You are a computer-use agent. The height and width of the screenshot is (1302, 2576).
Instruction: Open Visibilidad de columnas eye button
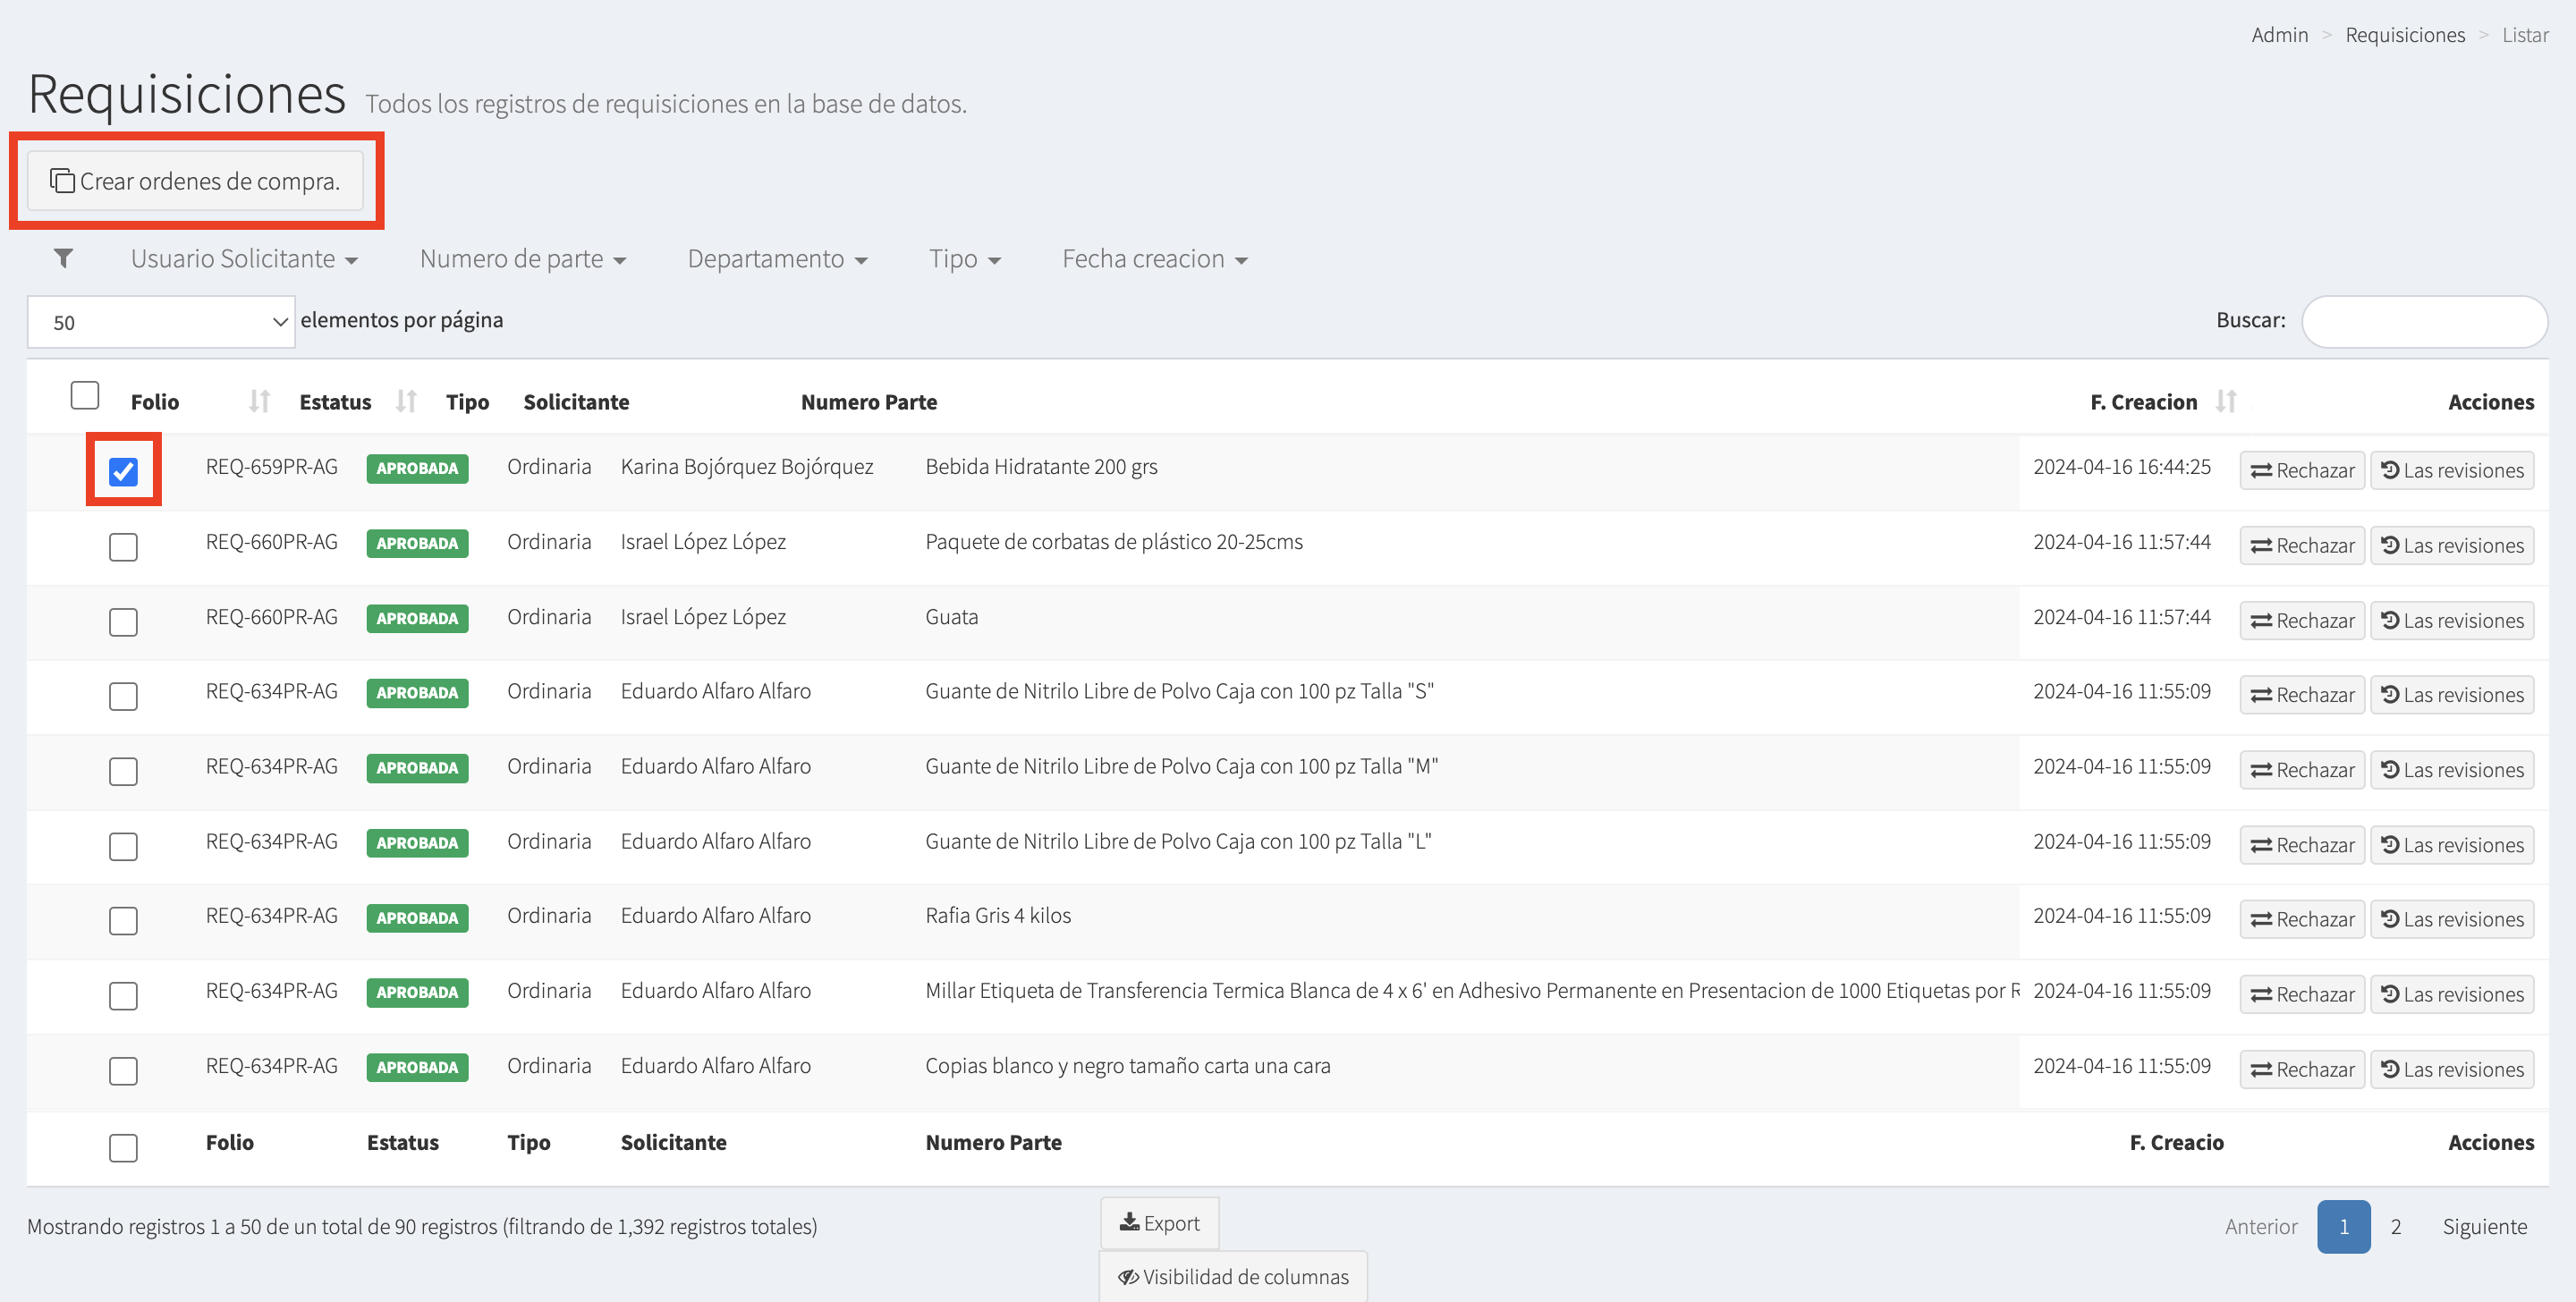pos(1233,1277)
